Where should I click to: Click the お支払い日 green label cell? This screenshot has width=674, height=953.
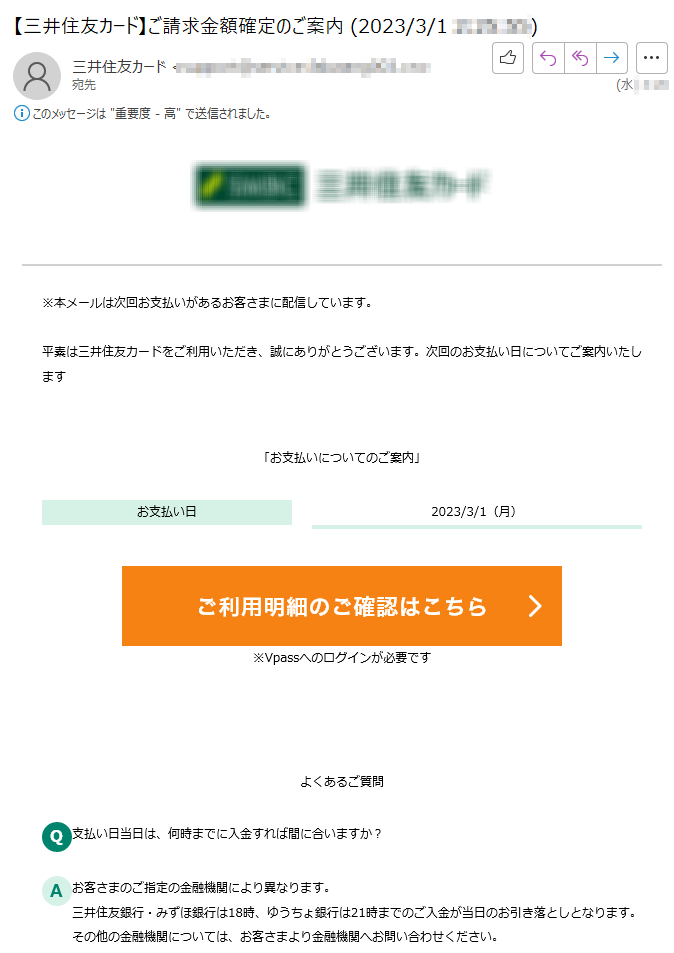pyautogui.click(x=167, y=512)
